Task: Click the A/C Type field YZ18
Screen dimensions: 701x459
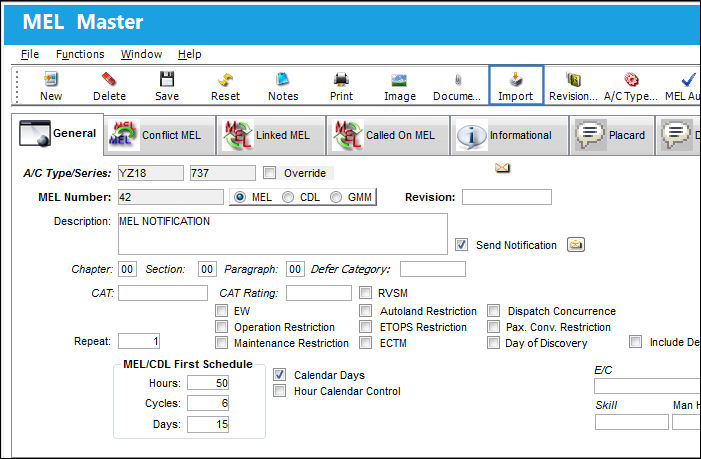Action: [x=151, y=173]
